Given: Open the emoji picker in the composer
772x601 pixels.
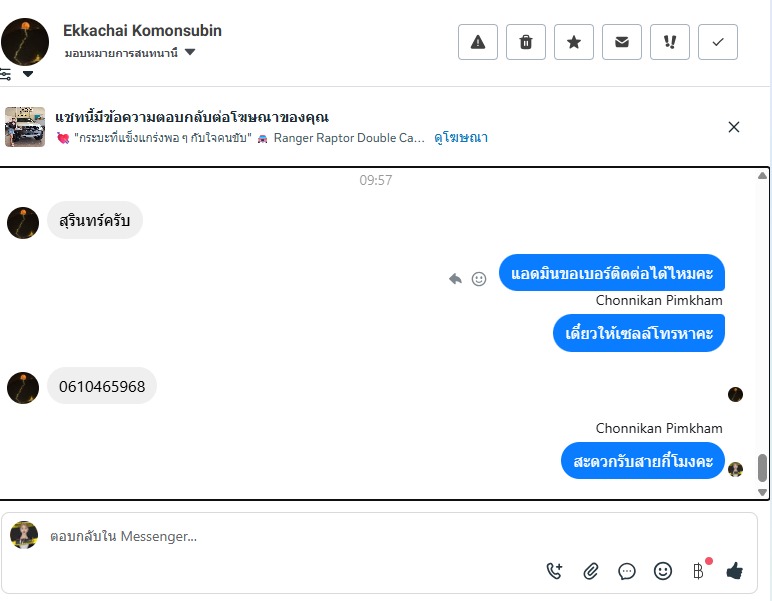Looking at the screenshot, I should click(x=663, y=571).
